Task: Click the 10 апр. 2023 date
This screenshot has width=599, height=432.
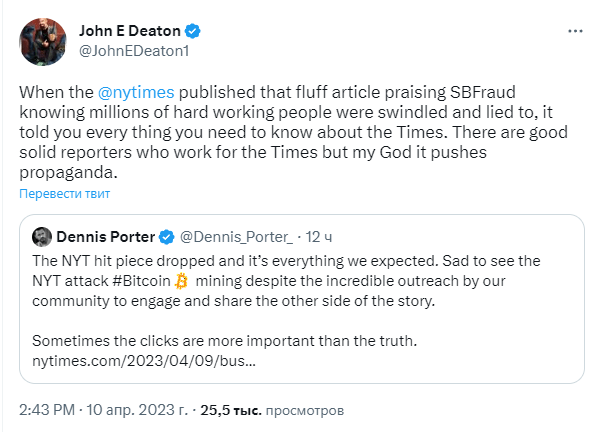Action: point(137,410)
